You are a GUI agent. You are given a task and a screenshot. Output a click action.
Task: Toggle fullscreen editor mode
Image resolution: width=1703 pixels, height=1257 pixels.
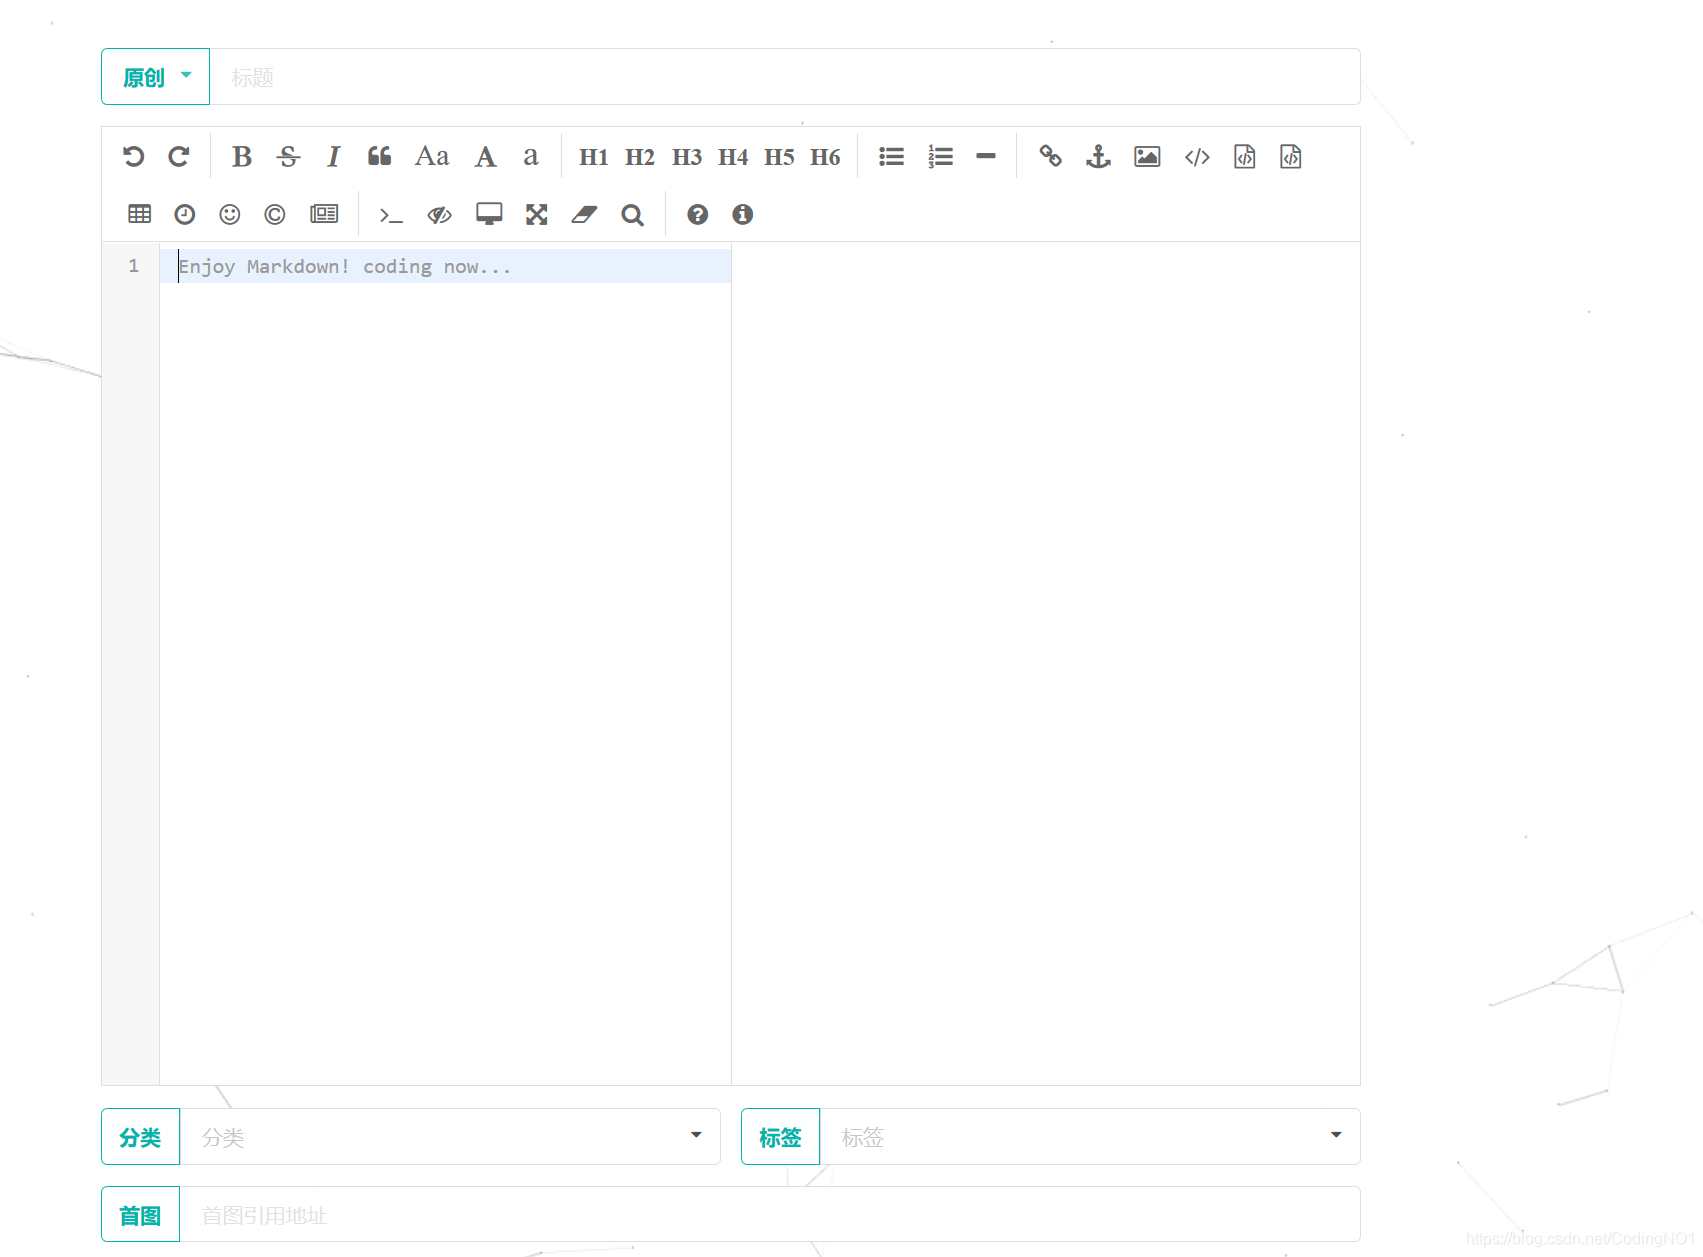537,214
